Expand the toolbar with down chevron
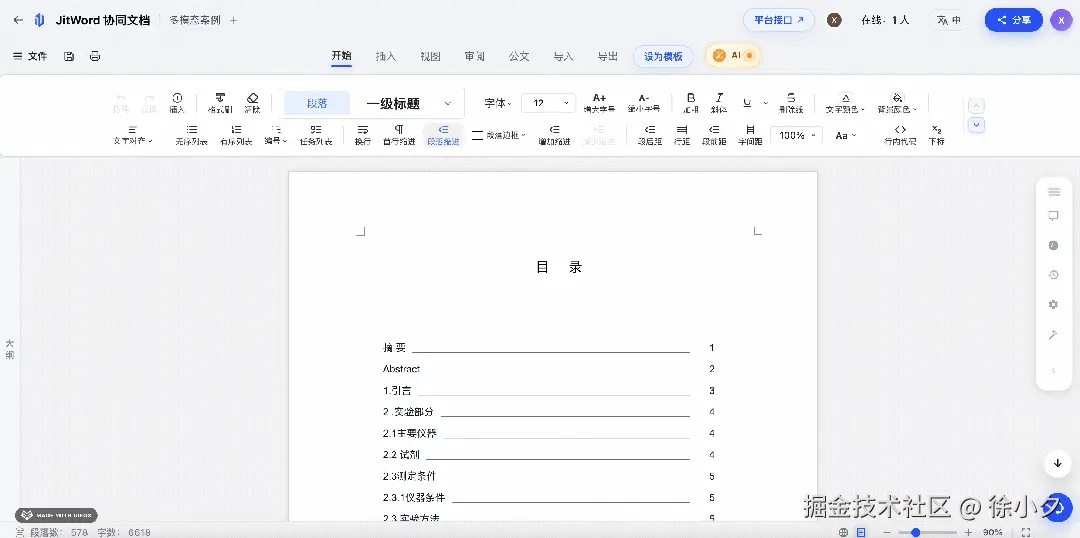This screenshot has width=1080, height=538. pos(976,125)
